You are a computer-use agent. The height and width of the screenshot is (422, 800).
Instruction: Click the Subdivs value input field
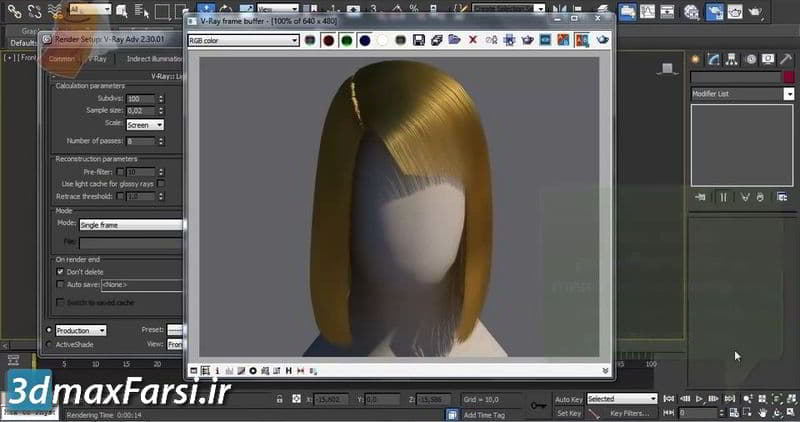pyautogui.click(x=138, y=100)
